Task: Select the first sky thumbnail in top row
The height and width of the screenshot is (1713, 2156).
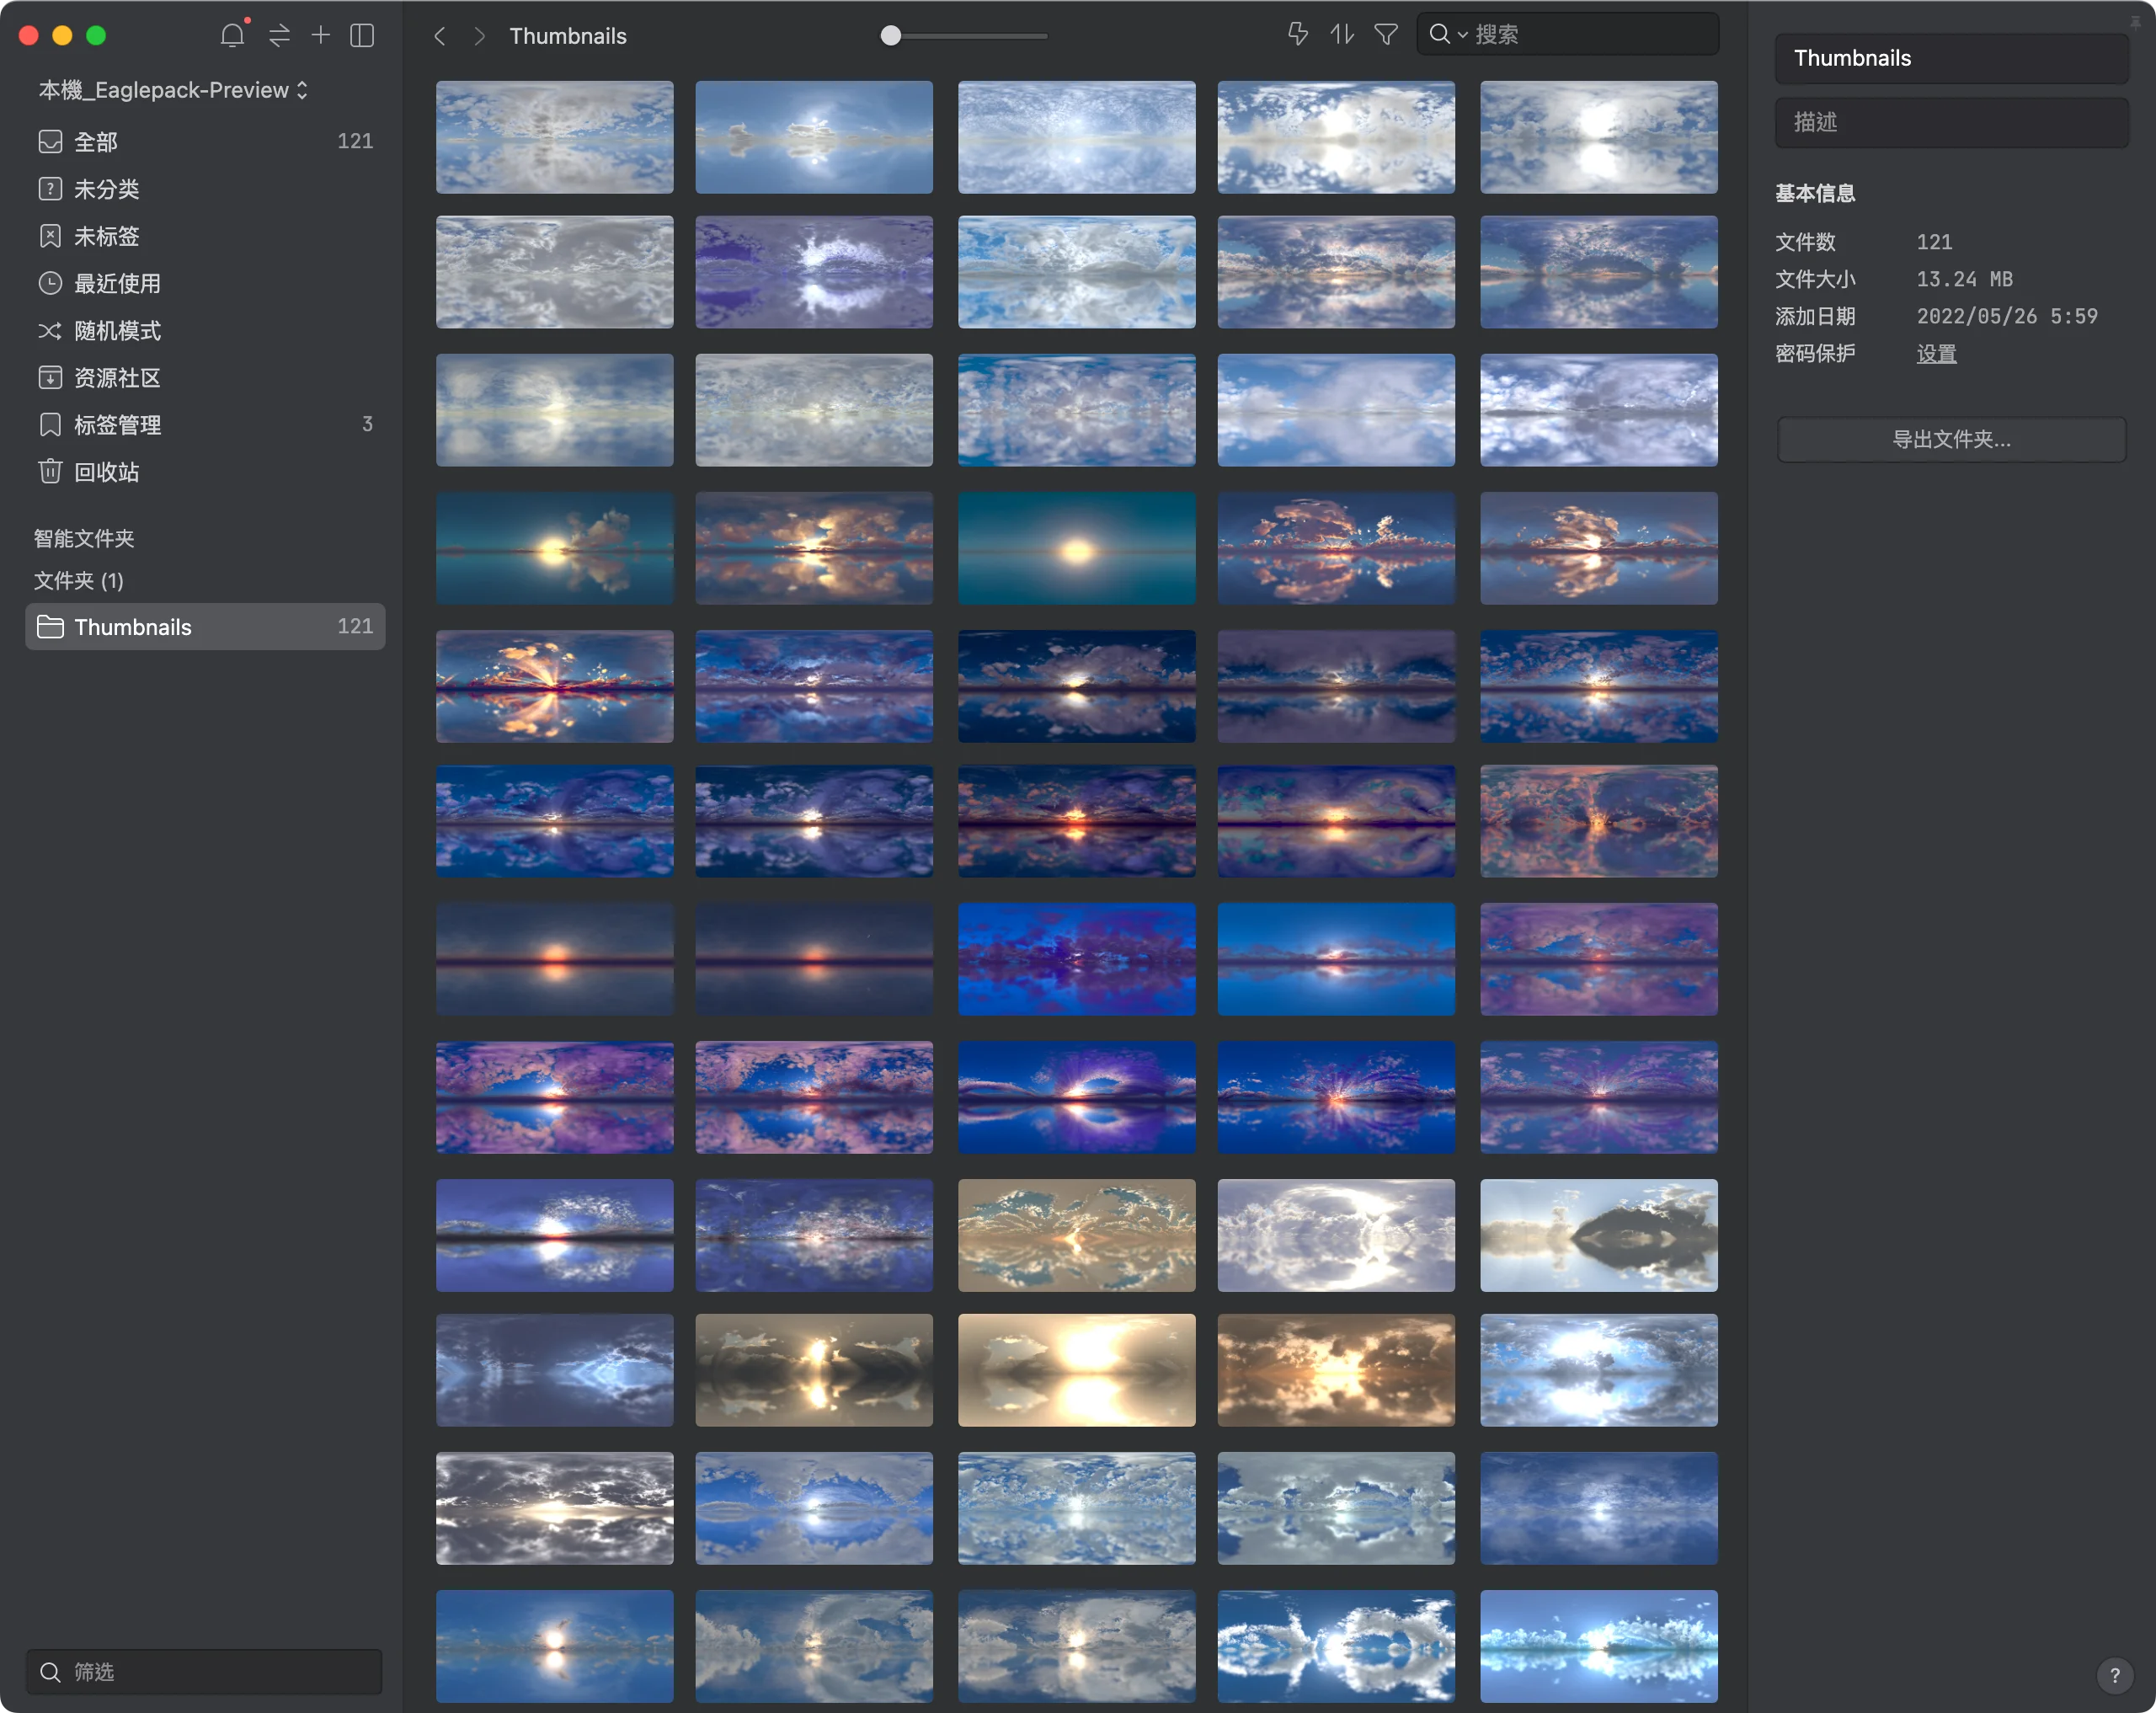Action: pyautogui.click(x=554, y=137)
